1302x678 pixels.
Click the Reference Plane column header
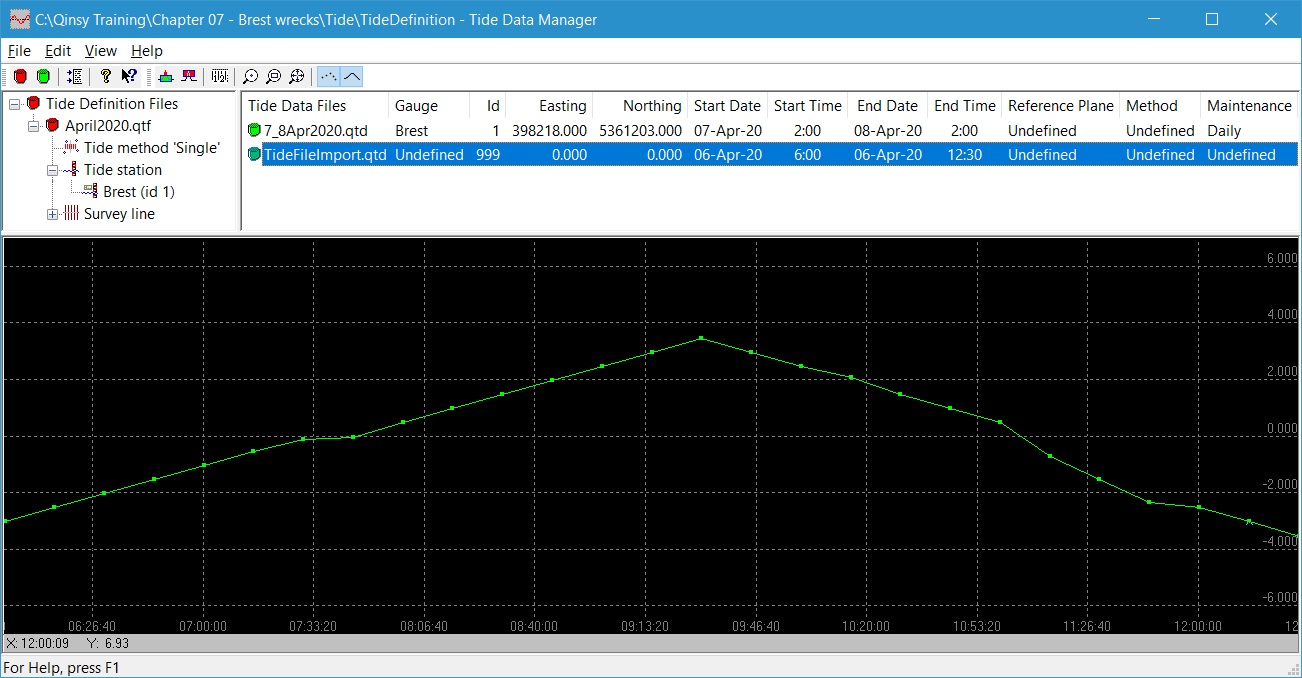point(1060,106)
